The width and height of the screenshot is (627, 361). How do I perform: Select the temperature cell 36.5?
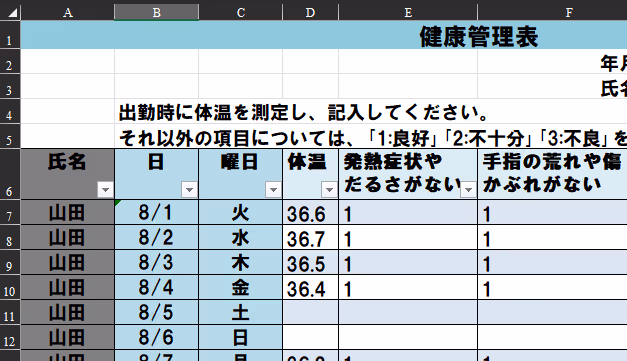pos(311,262)
